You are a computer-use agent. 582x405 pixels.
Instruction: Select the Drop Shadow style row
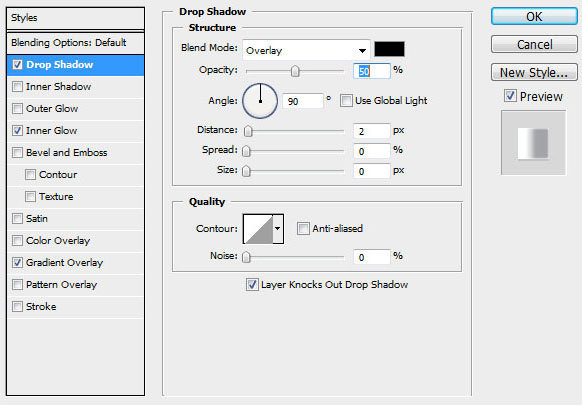pos(75,65)
